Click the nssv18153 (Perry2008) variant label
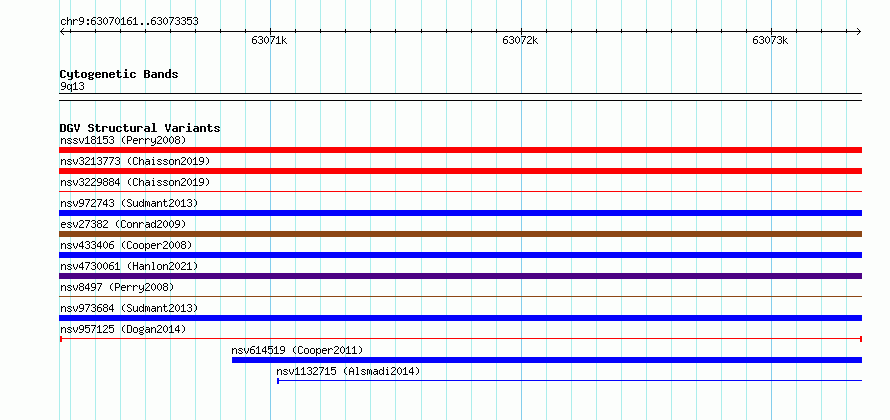This screenshot has height=420, width=890. (123, 140)
